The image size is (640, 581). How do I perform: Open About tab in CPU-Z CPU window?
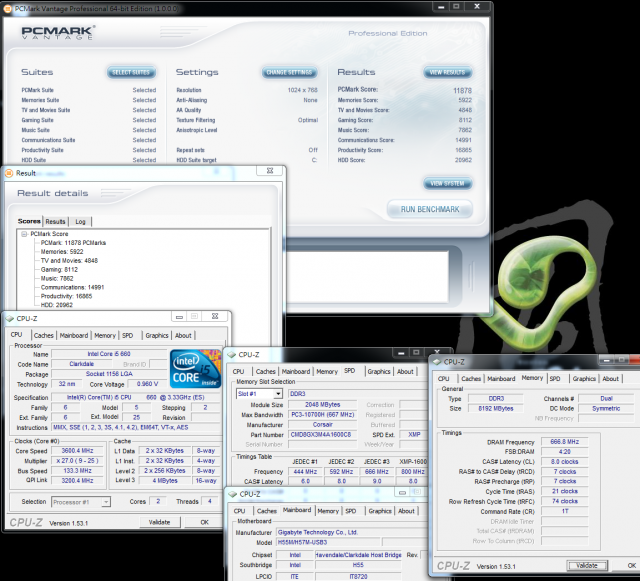pyautogui.click(x=183, y=335)
